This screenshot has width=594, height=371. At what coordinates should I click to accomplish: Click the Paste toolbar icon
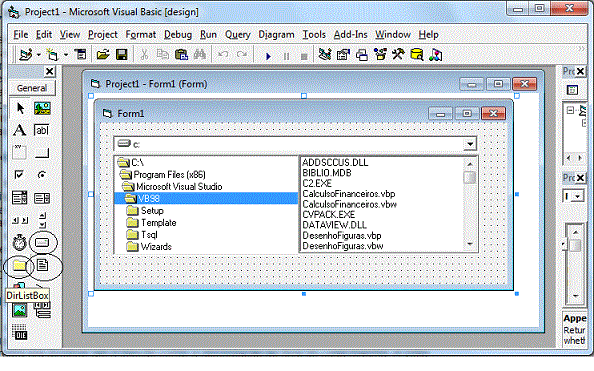[x=181, y=55]
